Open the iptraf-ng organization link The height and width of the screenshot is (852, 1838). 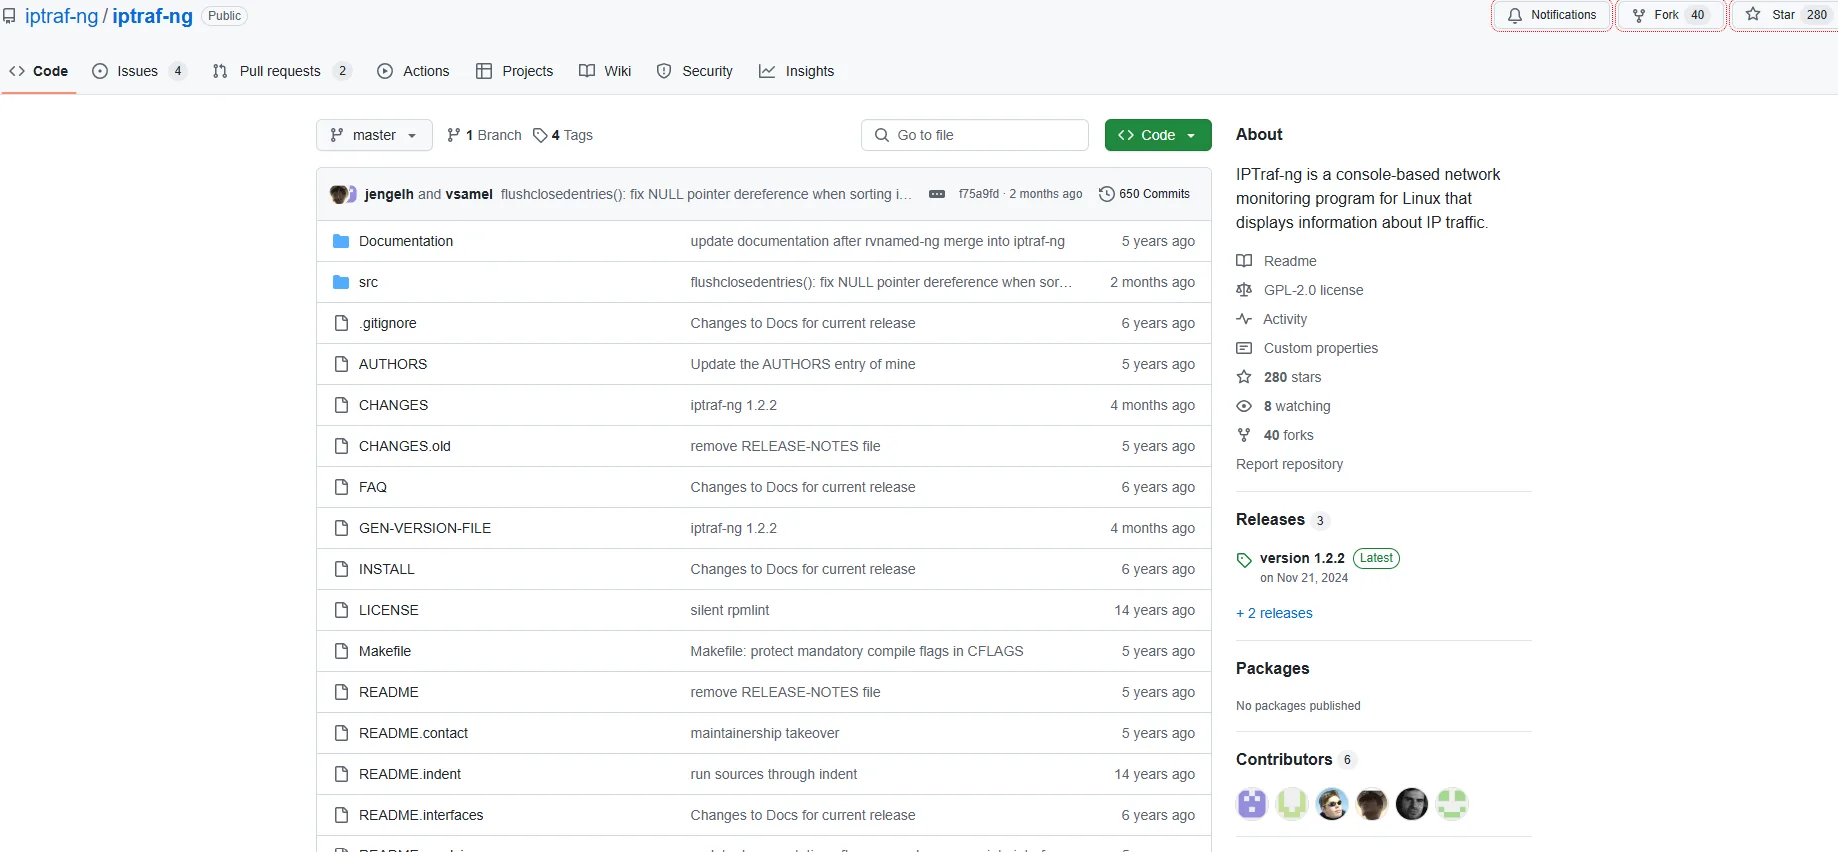pos(62,16)
